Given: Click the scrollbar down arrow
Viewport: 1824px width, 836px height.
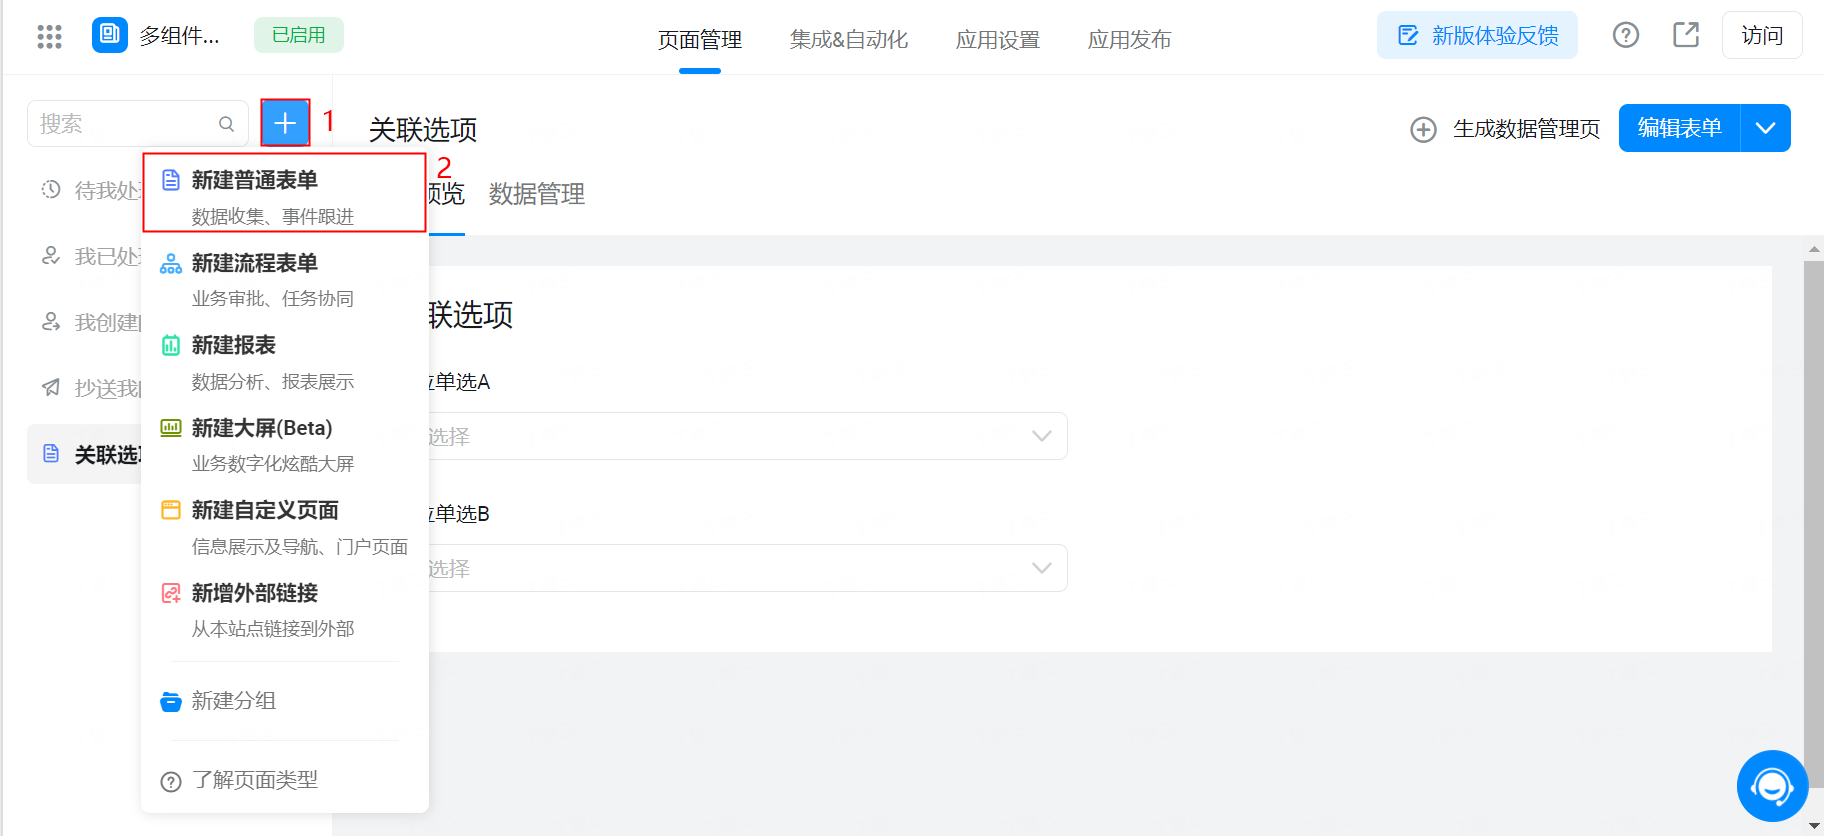Looking at the screenshot, I should 1814,826.
